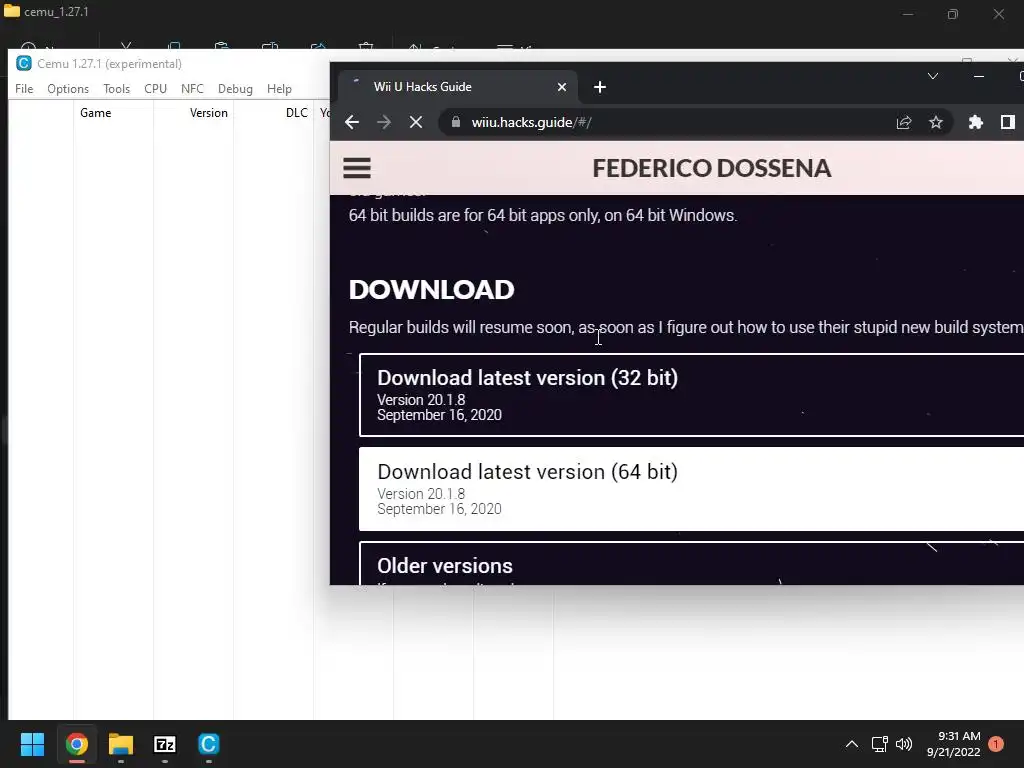Screen dimensions: 1024x768
Task: Show hidden system tray icons
Action: tap(852, 744)
